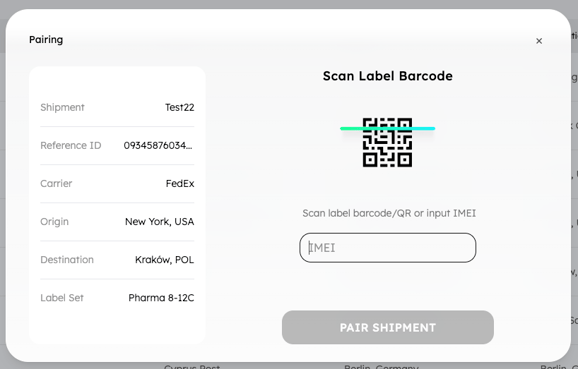Click the truncated Reference ID number
Screen dimensions: 578x369
[158, 145]
